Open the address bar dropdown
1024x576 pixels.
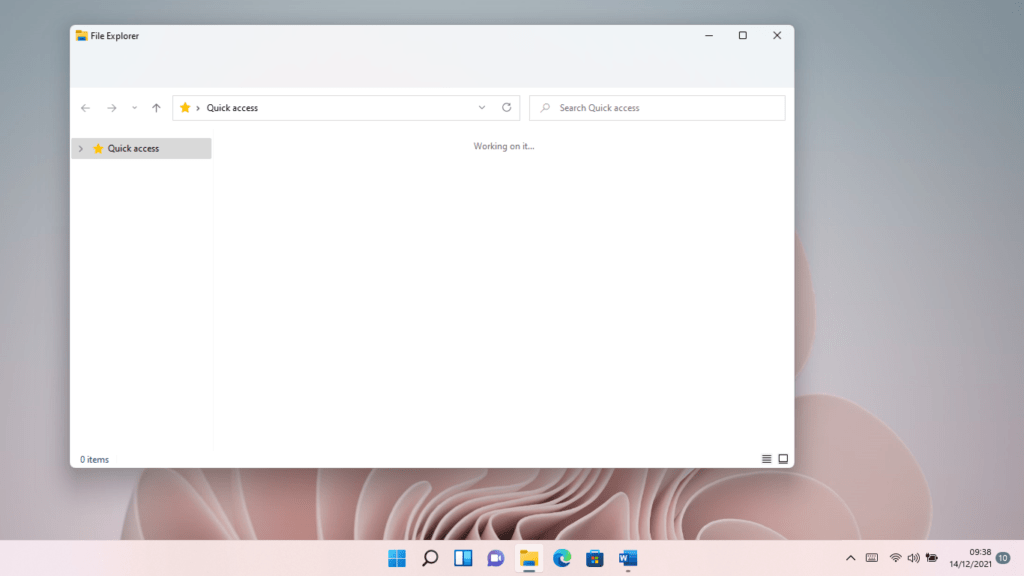pos(482,107)
